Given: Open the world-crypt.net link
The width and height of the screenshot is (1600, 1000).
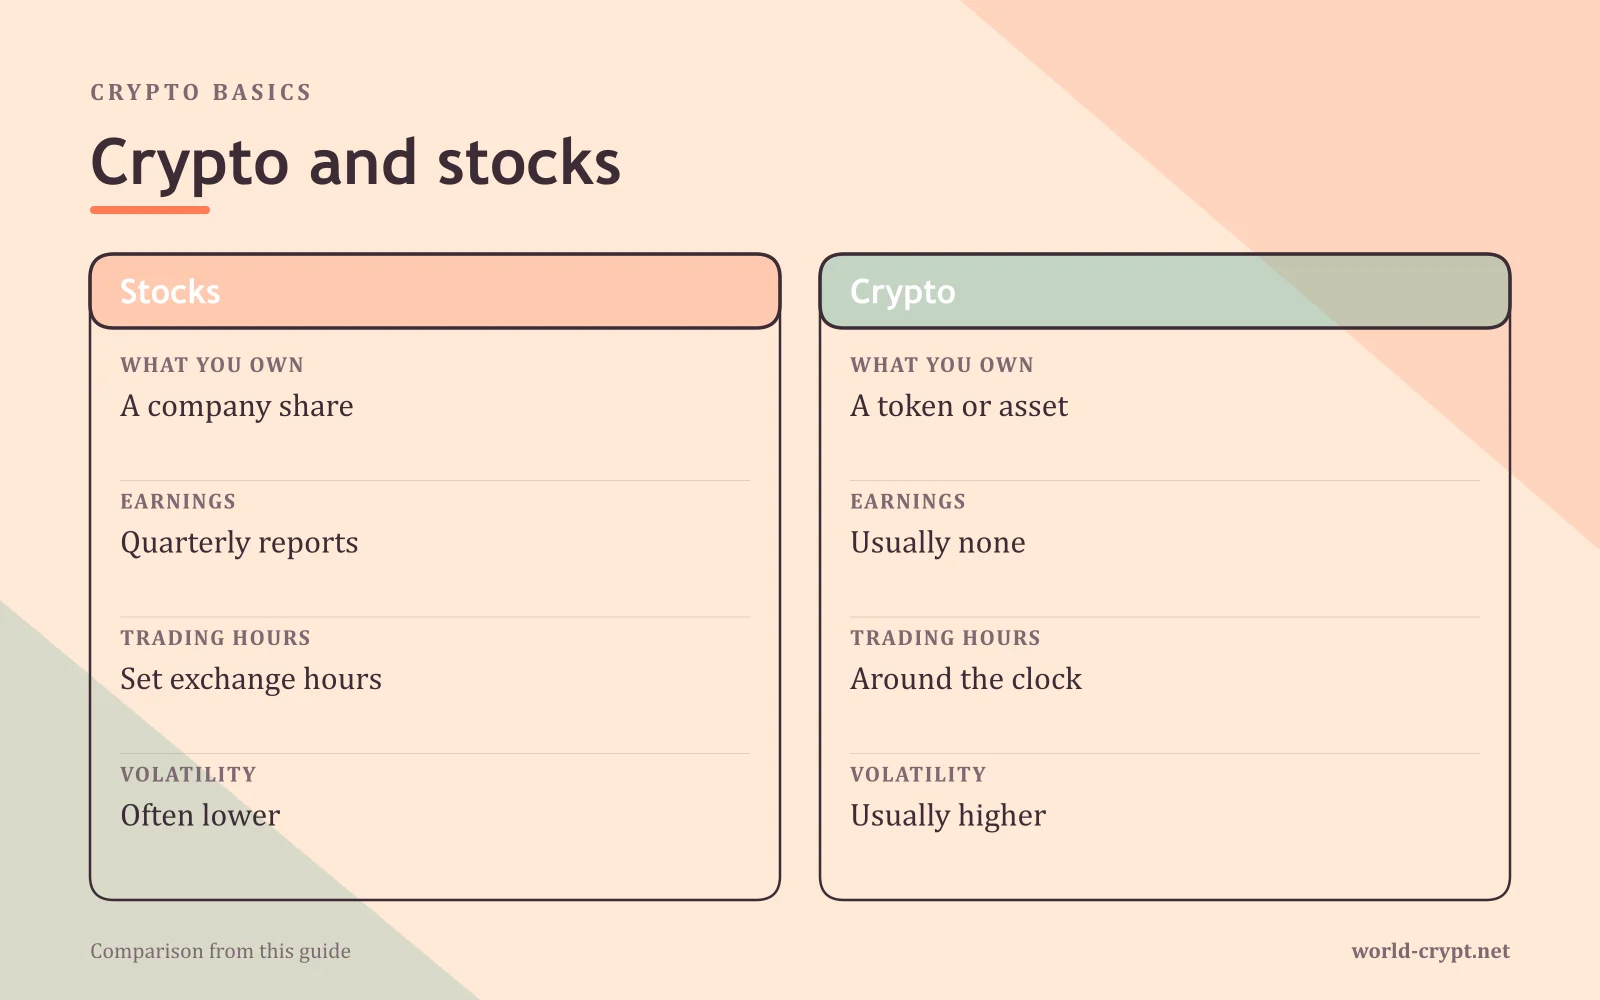Looking at the screenshot, I should pyautogui.click(x=1430, y=951).
